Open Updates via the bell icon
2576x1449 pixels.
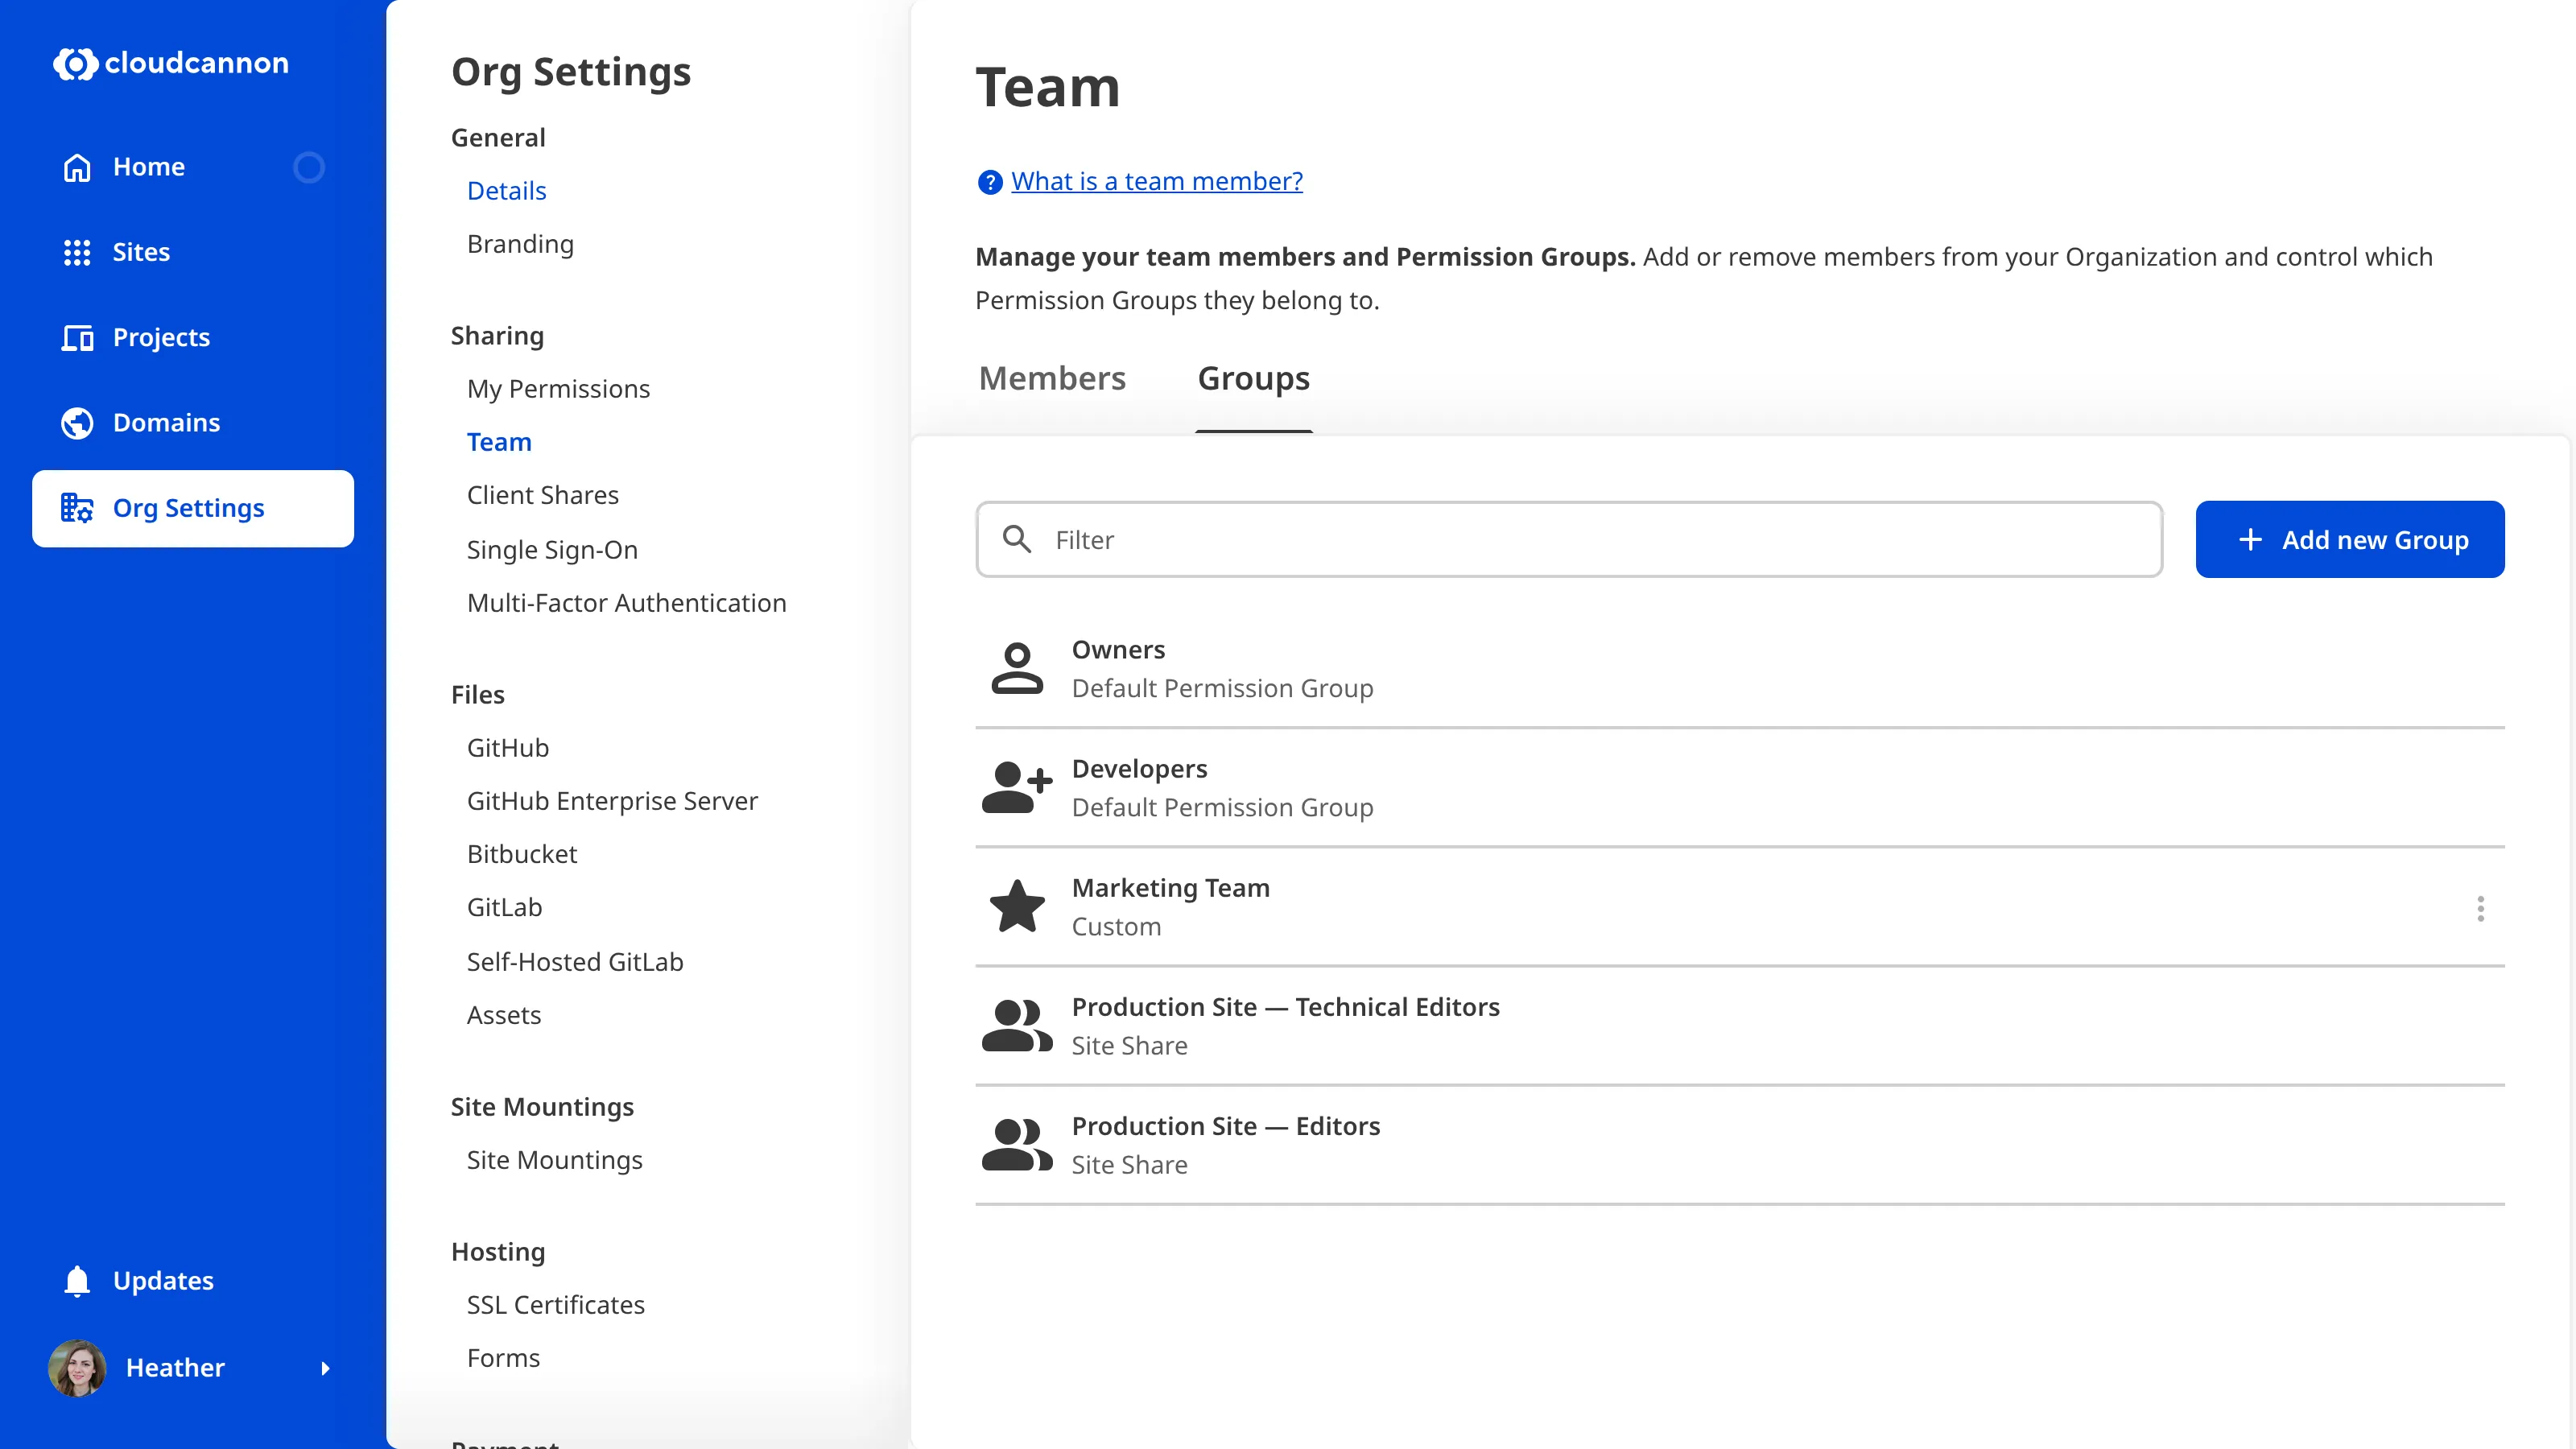click(x=77, y=1281)
